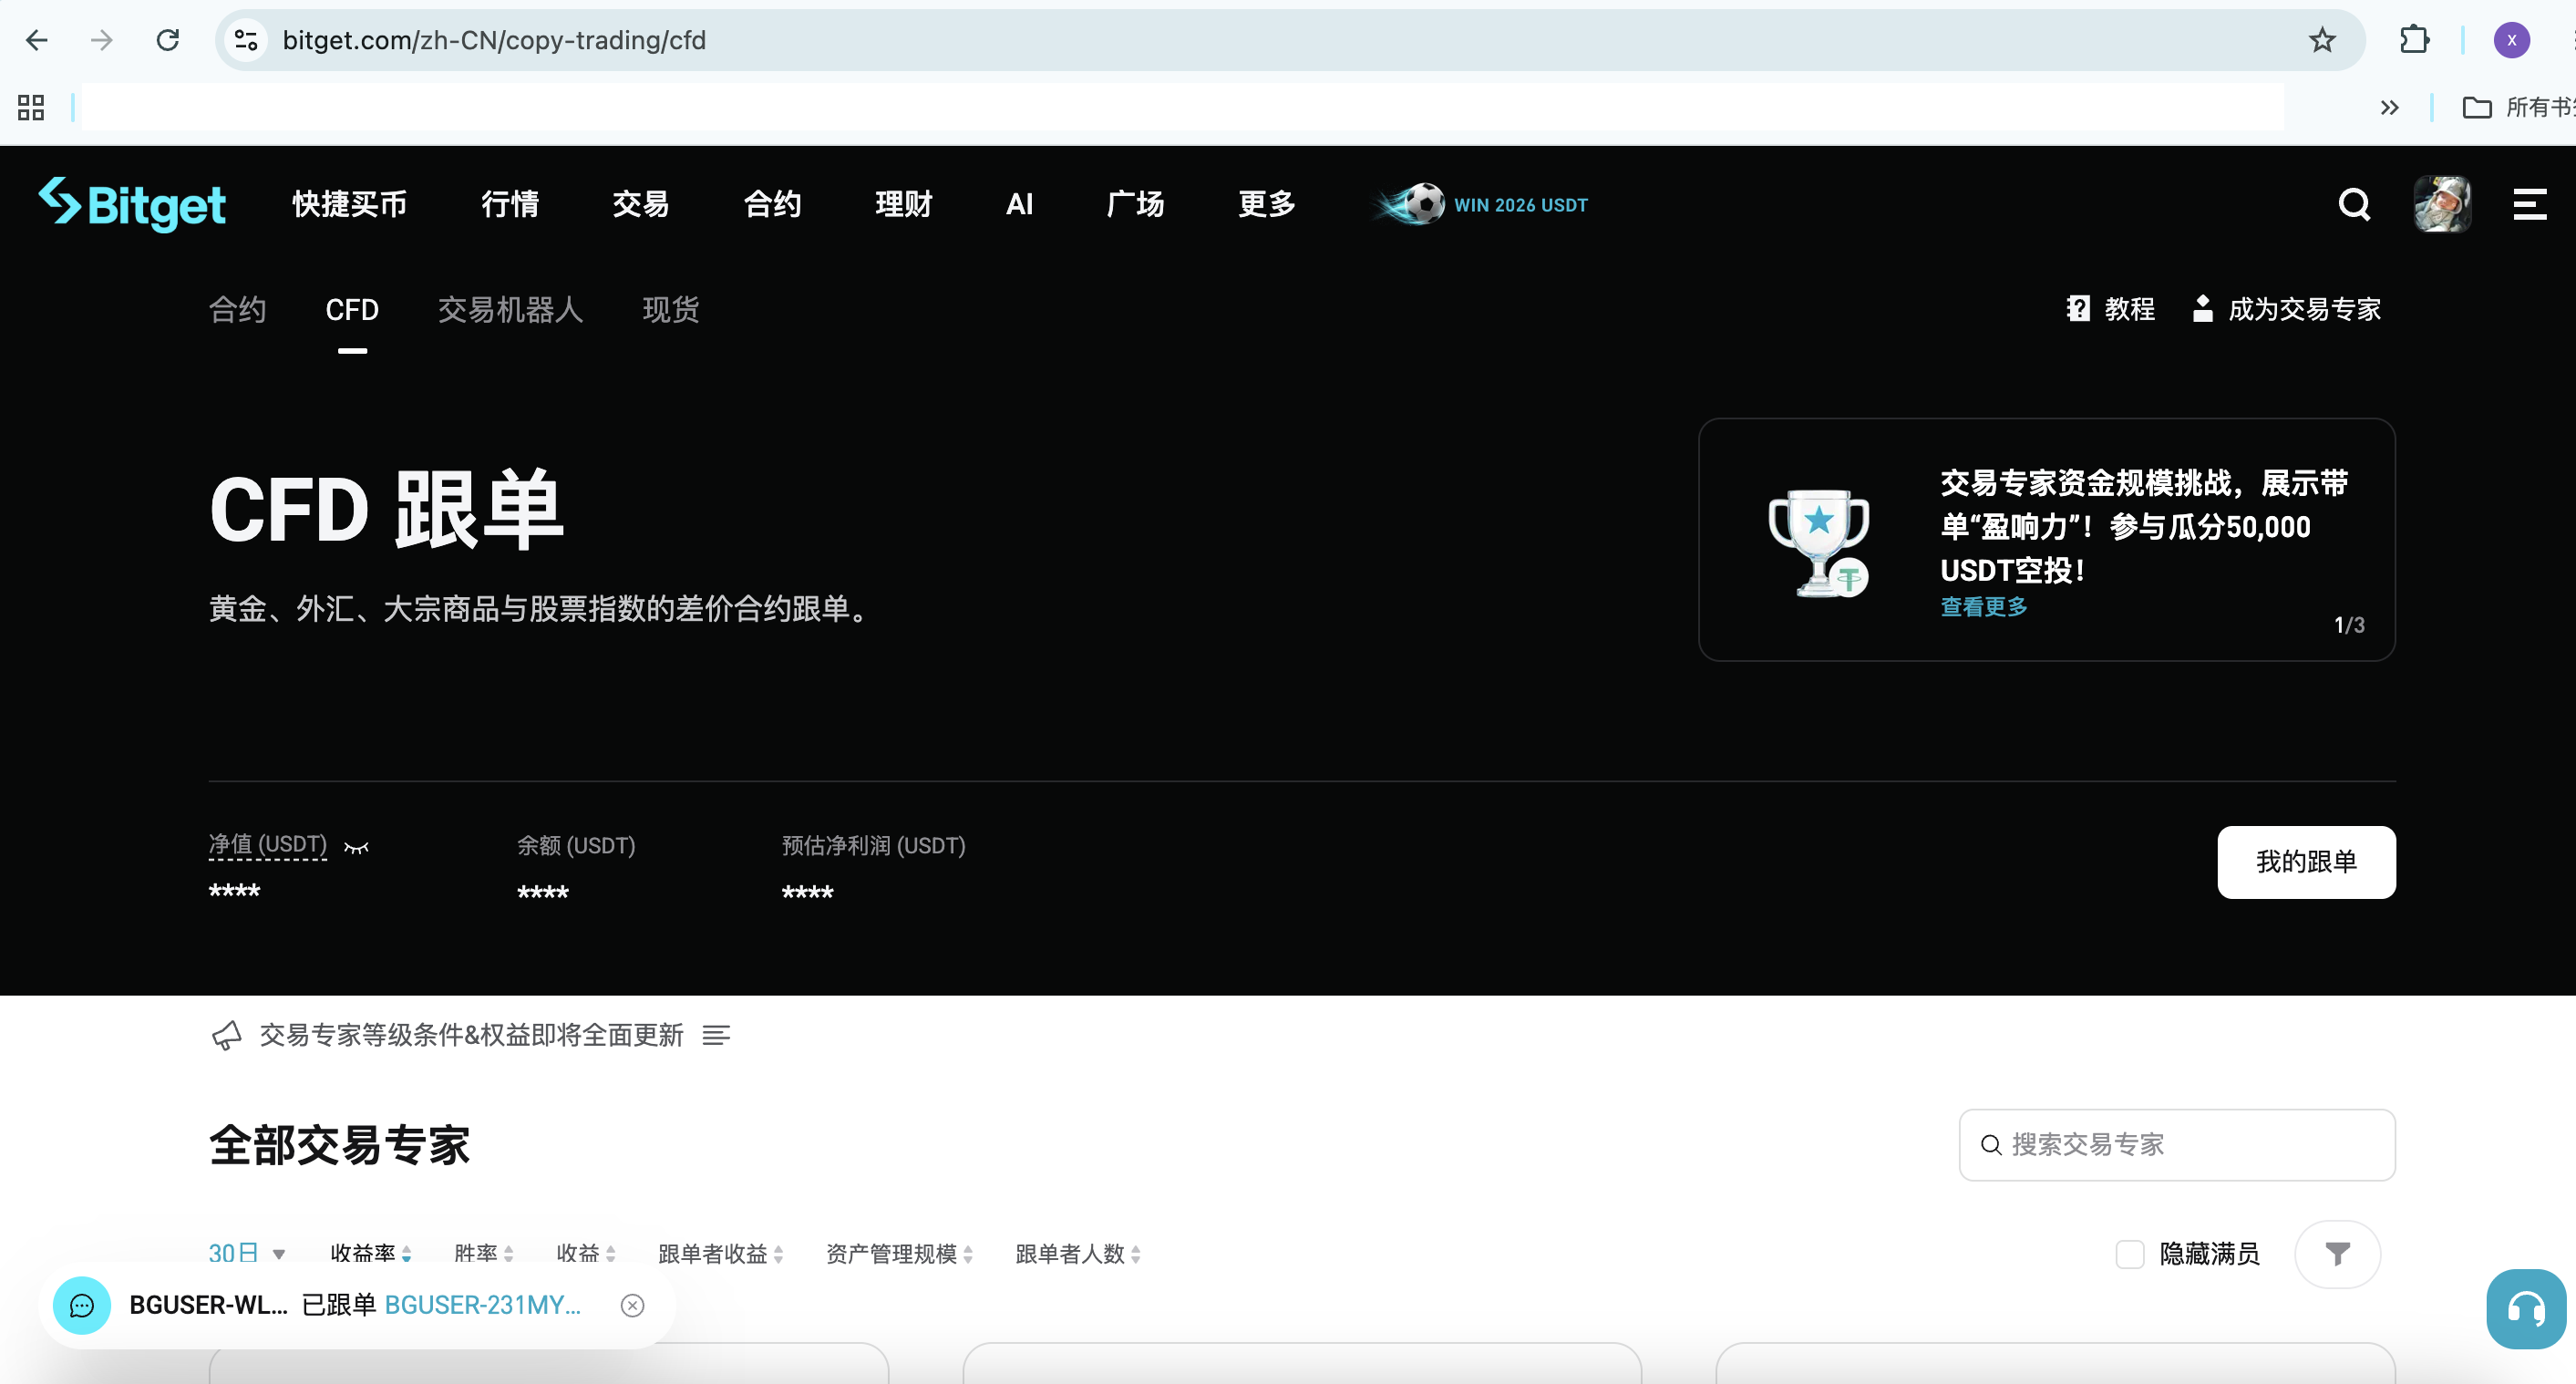Open 交易专家等级条件&权益即将全面更新 announcement
This screenshot has height=1384, width=2576.
click(x=471, y=1035)
